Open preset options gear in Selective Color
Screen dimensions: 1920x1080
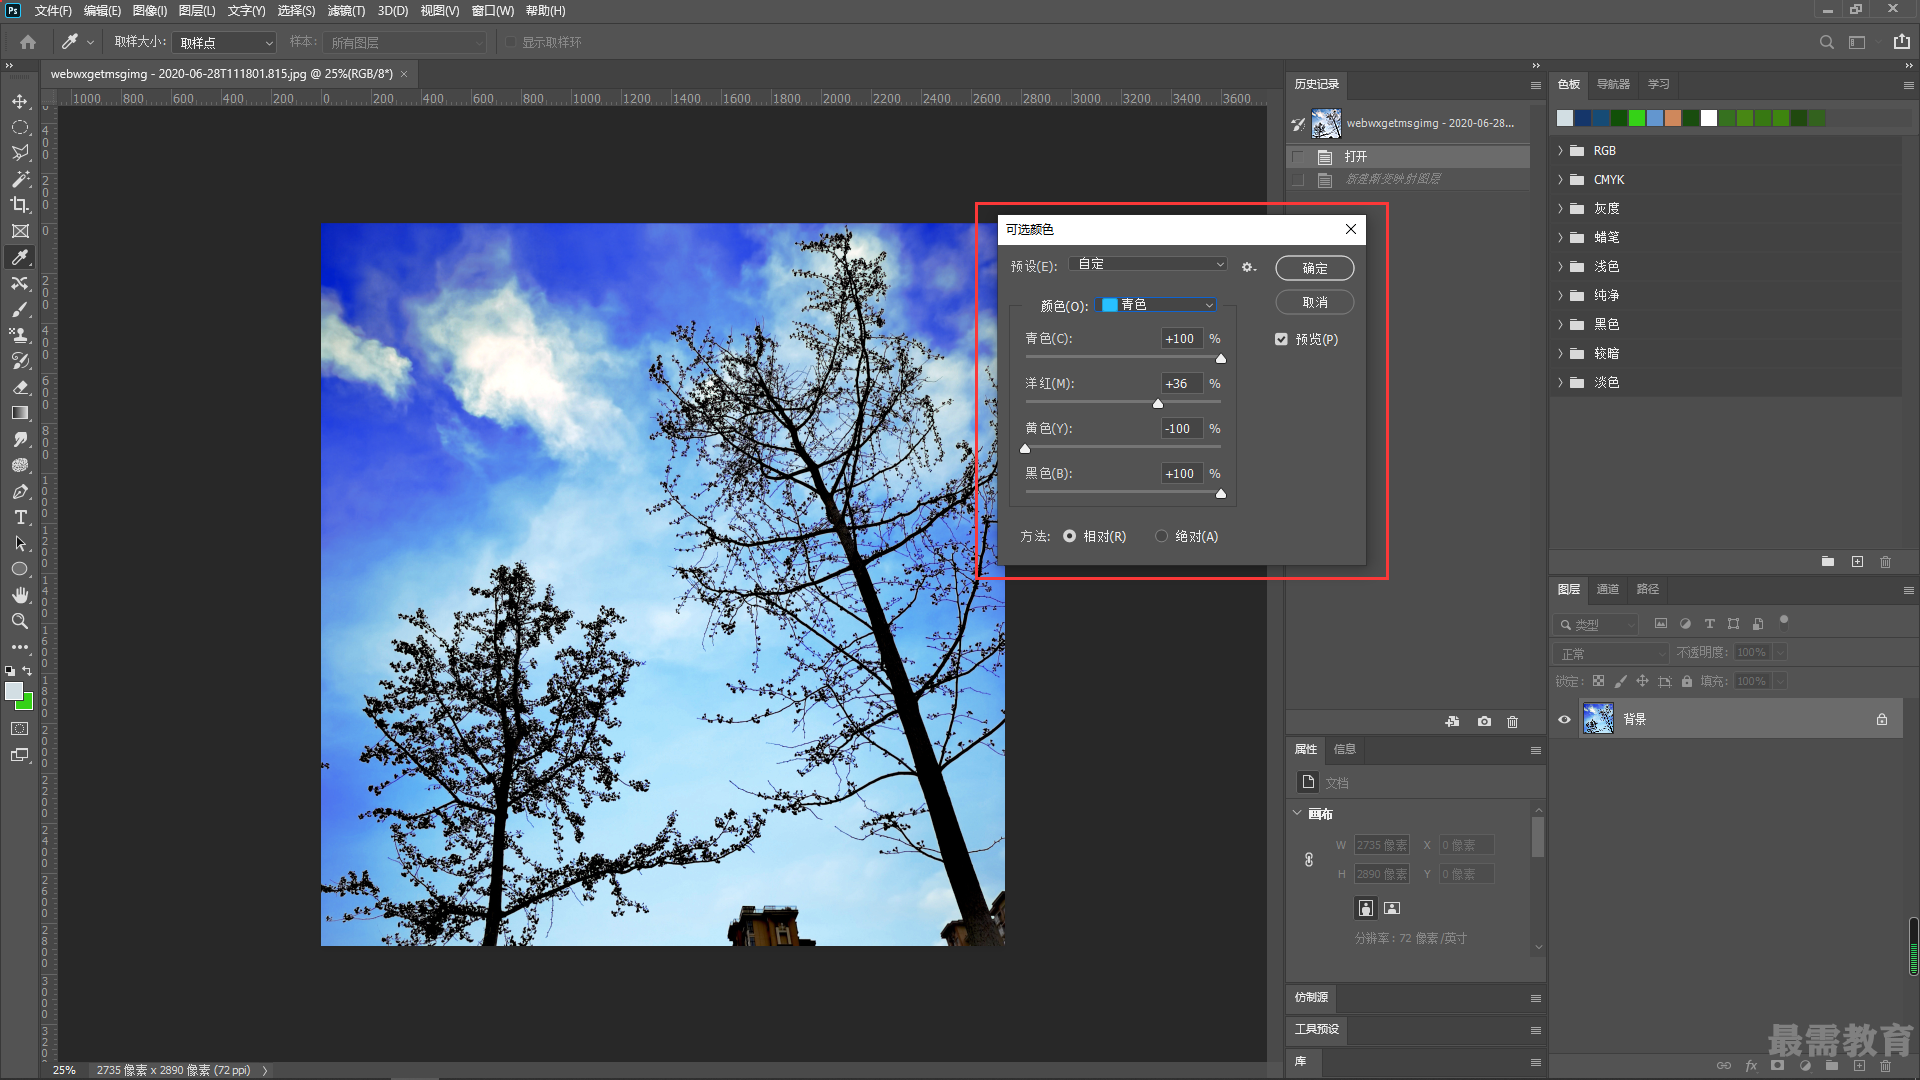pos(1248,267)
